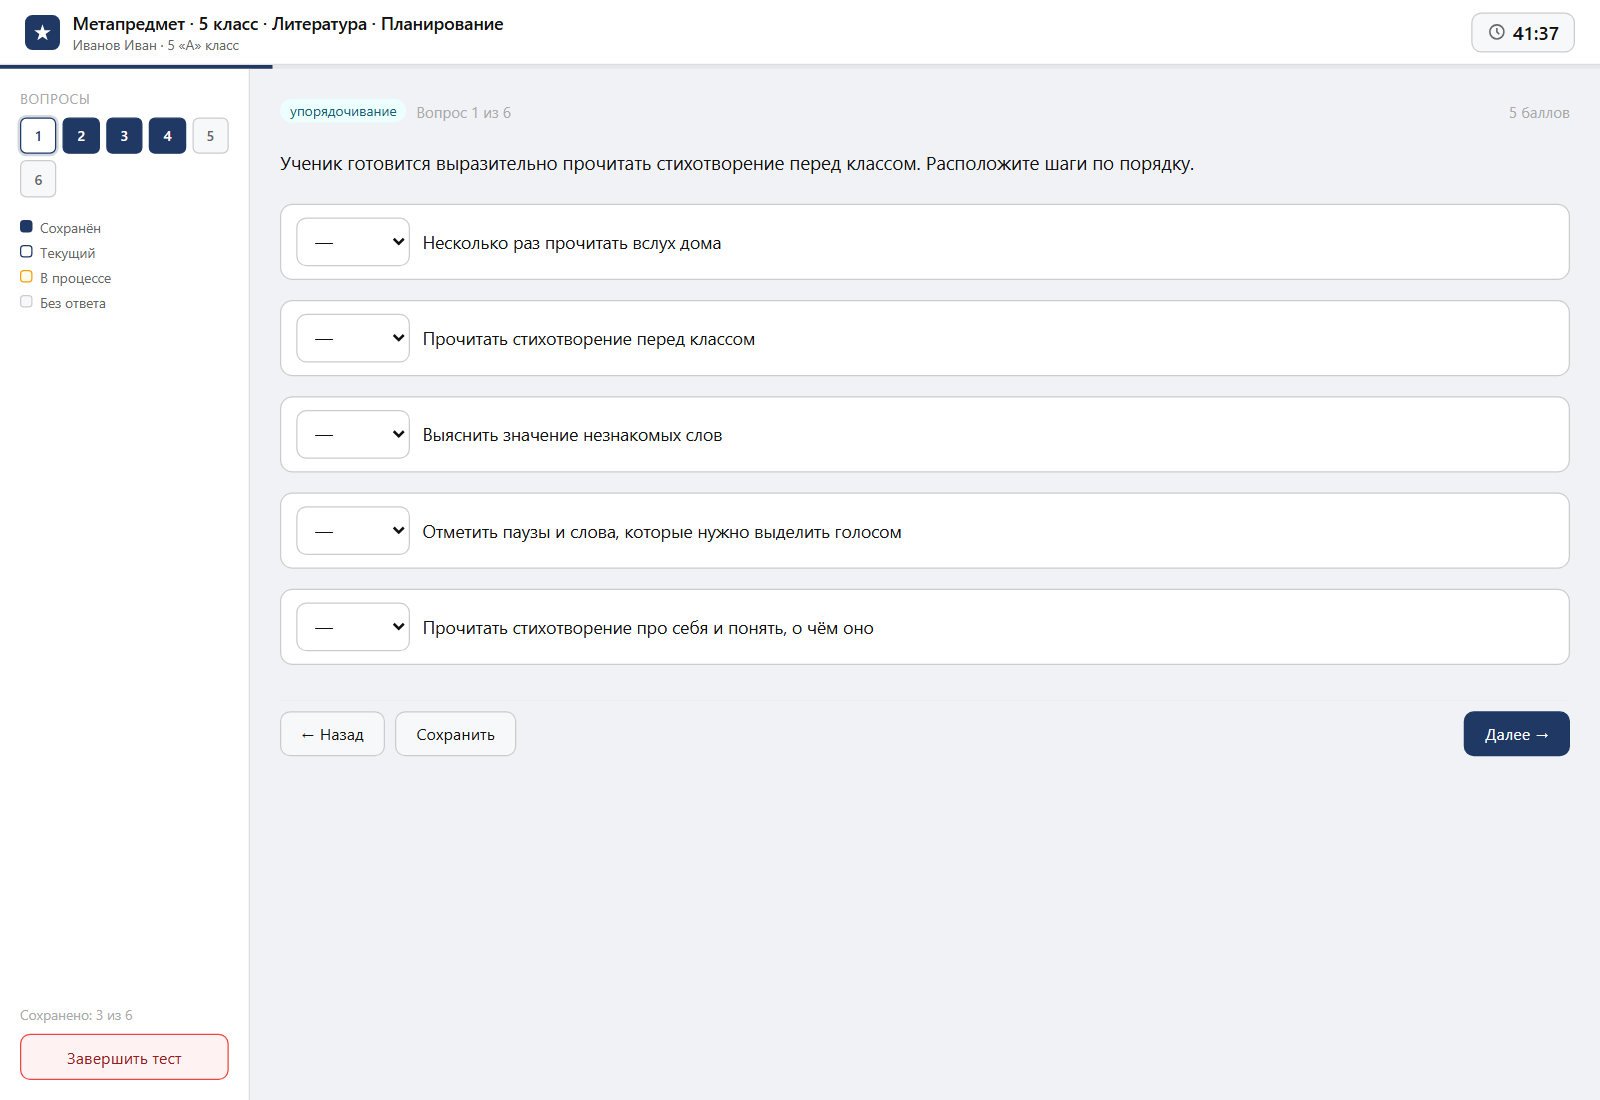Open order dropdown for 'Выяснить значение незнакомых слов'
The width and height of the screenshot is (1600, 1100).
[x=353, y=434]
